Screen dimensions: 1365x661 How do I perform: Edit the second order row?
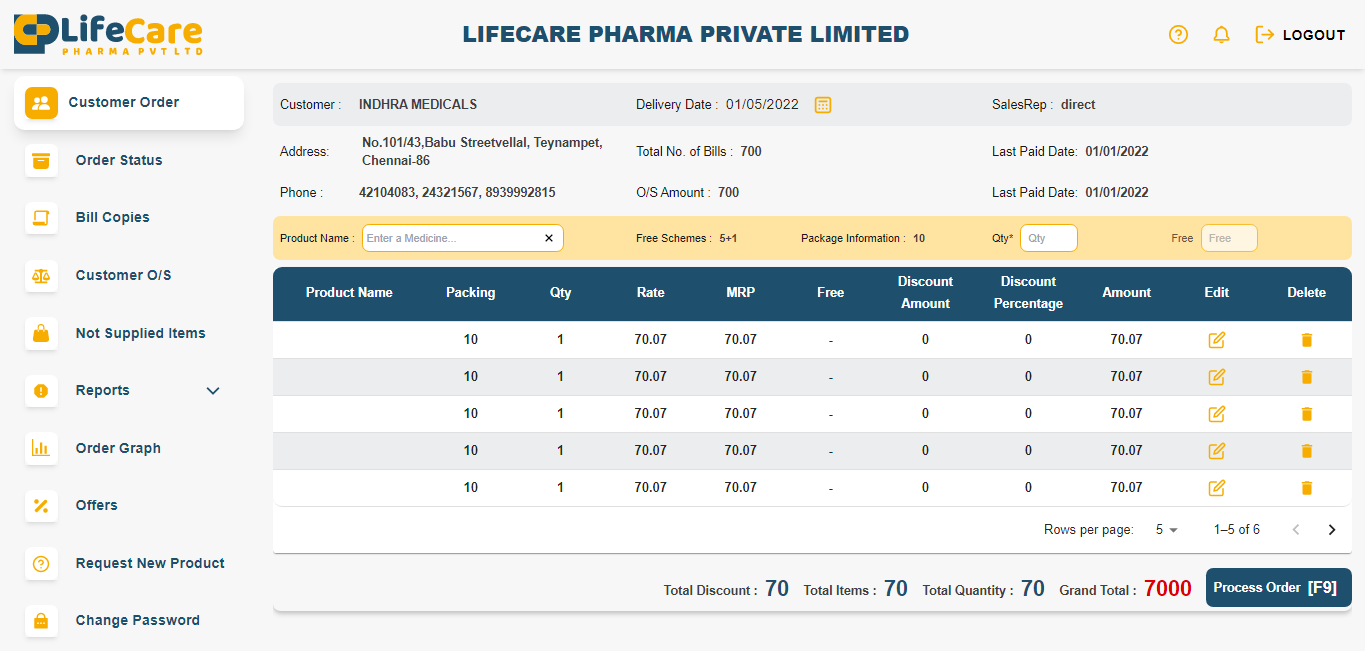click(x=1217, y=377)
